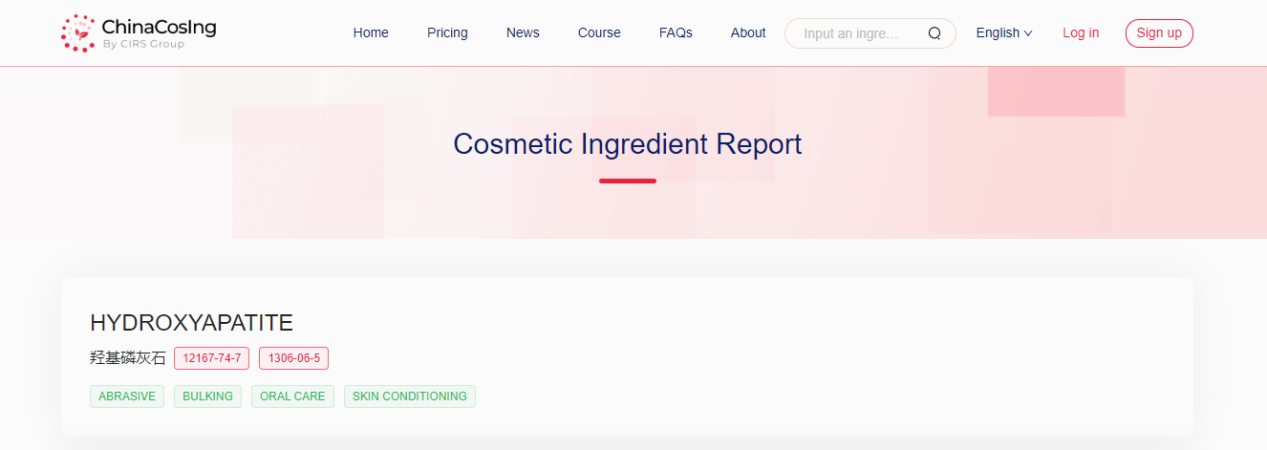Go to the Home page

point(370,33)
